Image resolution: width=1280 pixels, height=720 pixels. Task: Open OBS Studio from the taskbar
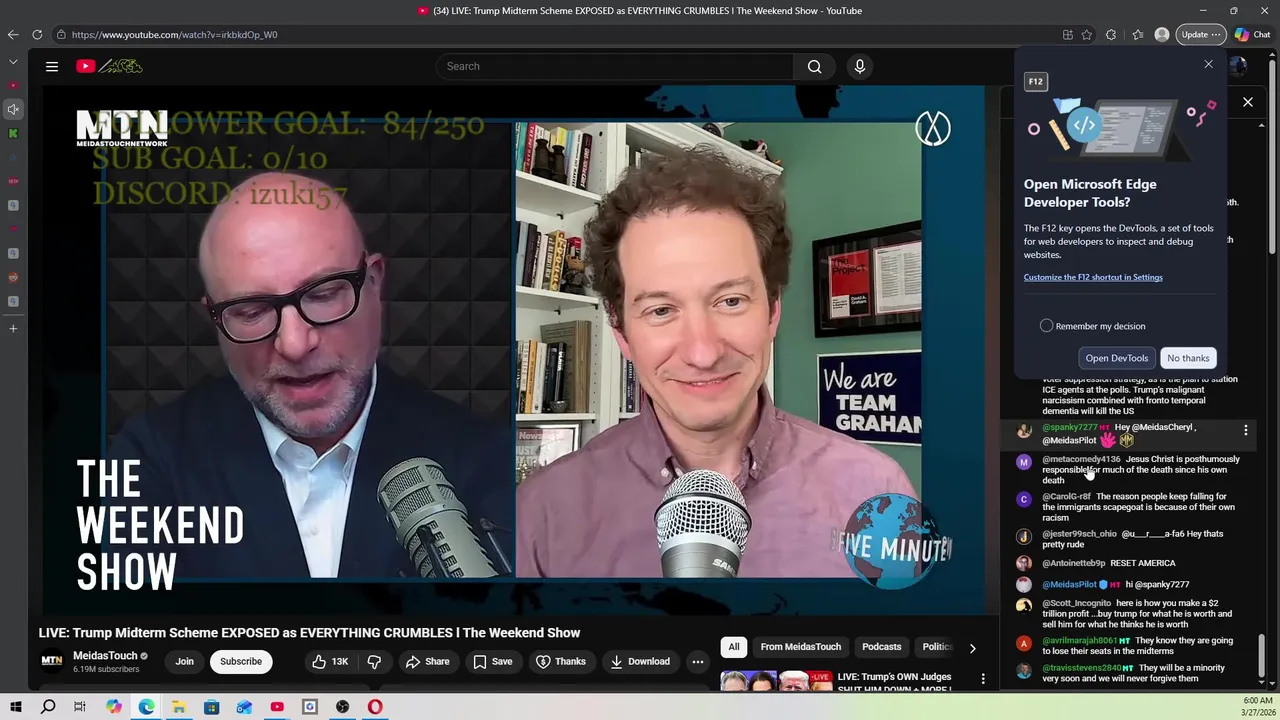click(342, 707)
